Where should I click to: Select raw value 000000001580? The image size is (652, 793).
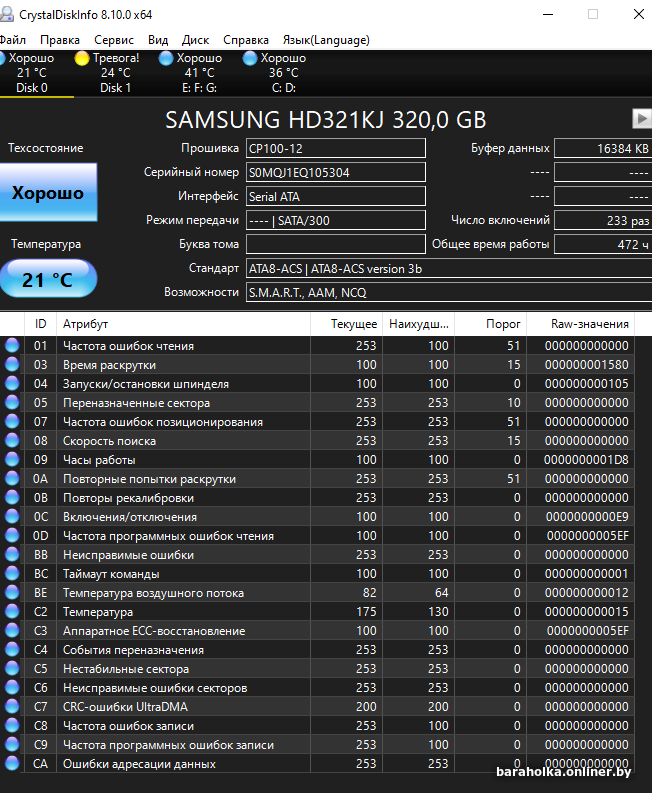587,365
